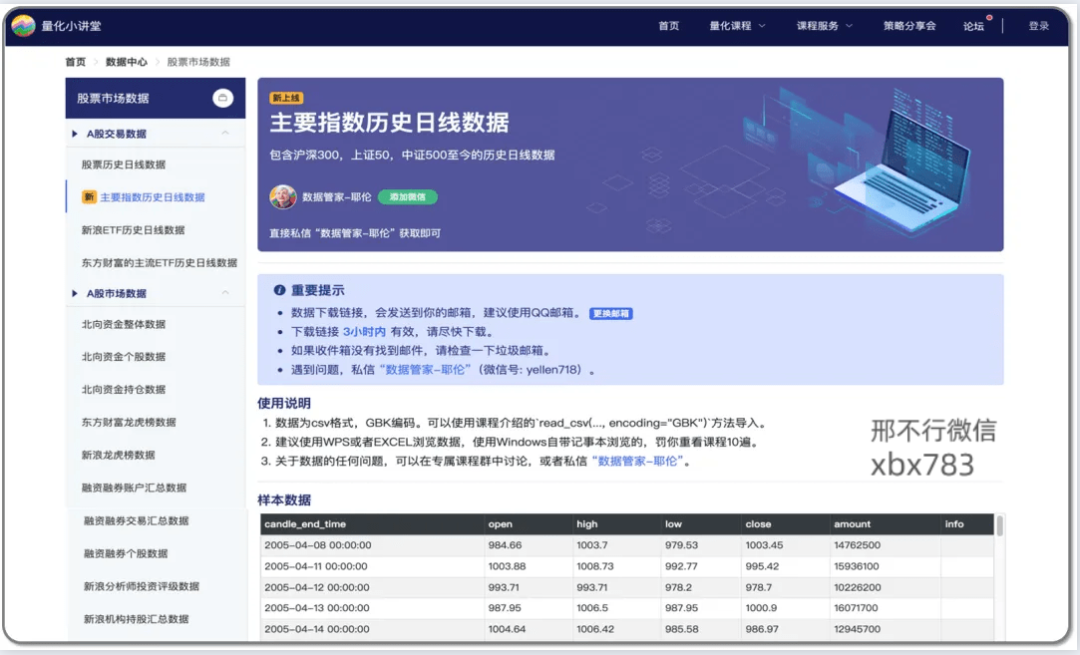Open the 量化课程 dropdown menu
Screen dimensions: 1080x655
pos(738,25)
